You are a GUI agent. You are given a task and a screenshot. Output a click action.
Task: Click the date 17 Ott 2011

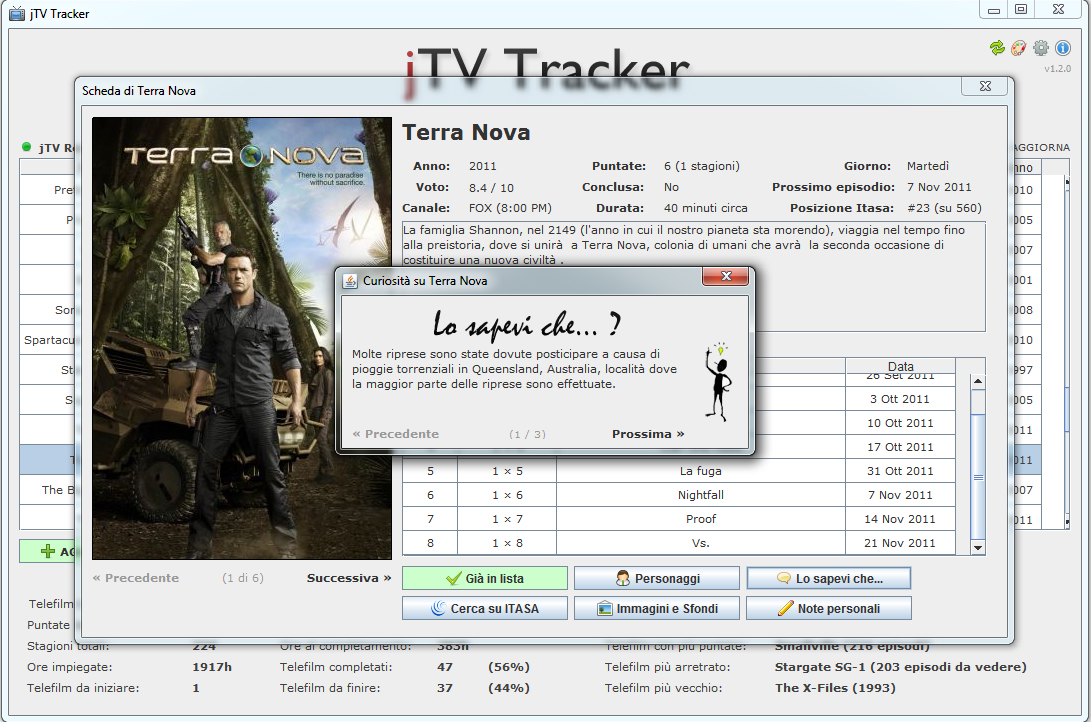click(900, 447)
